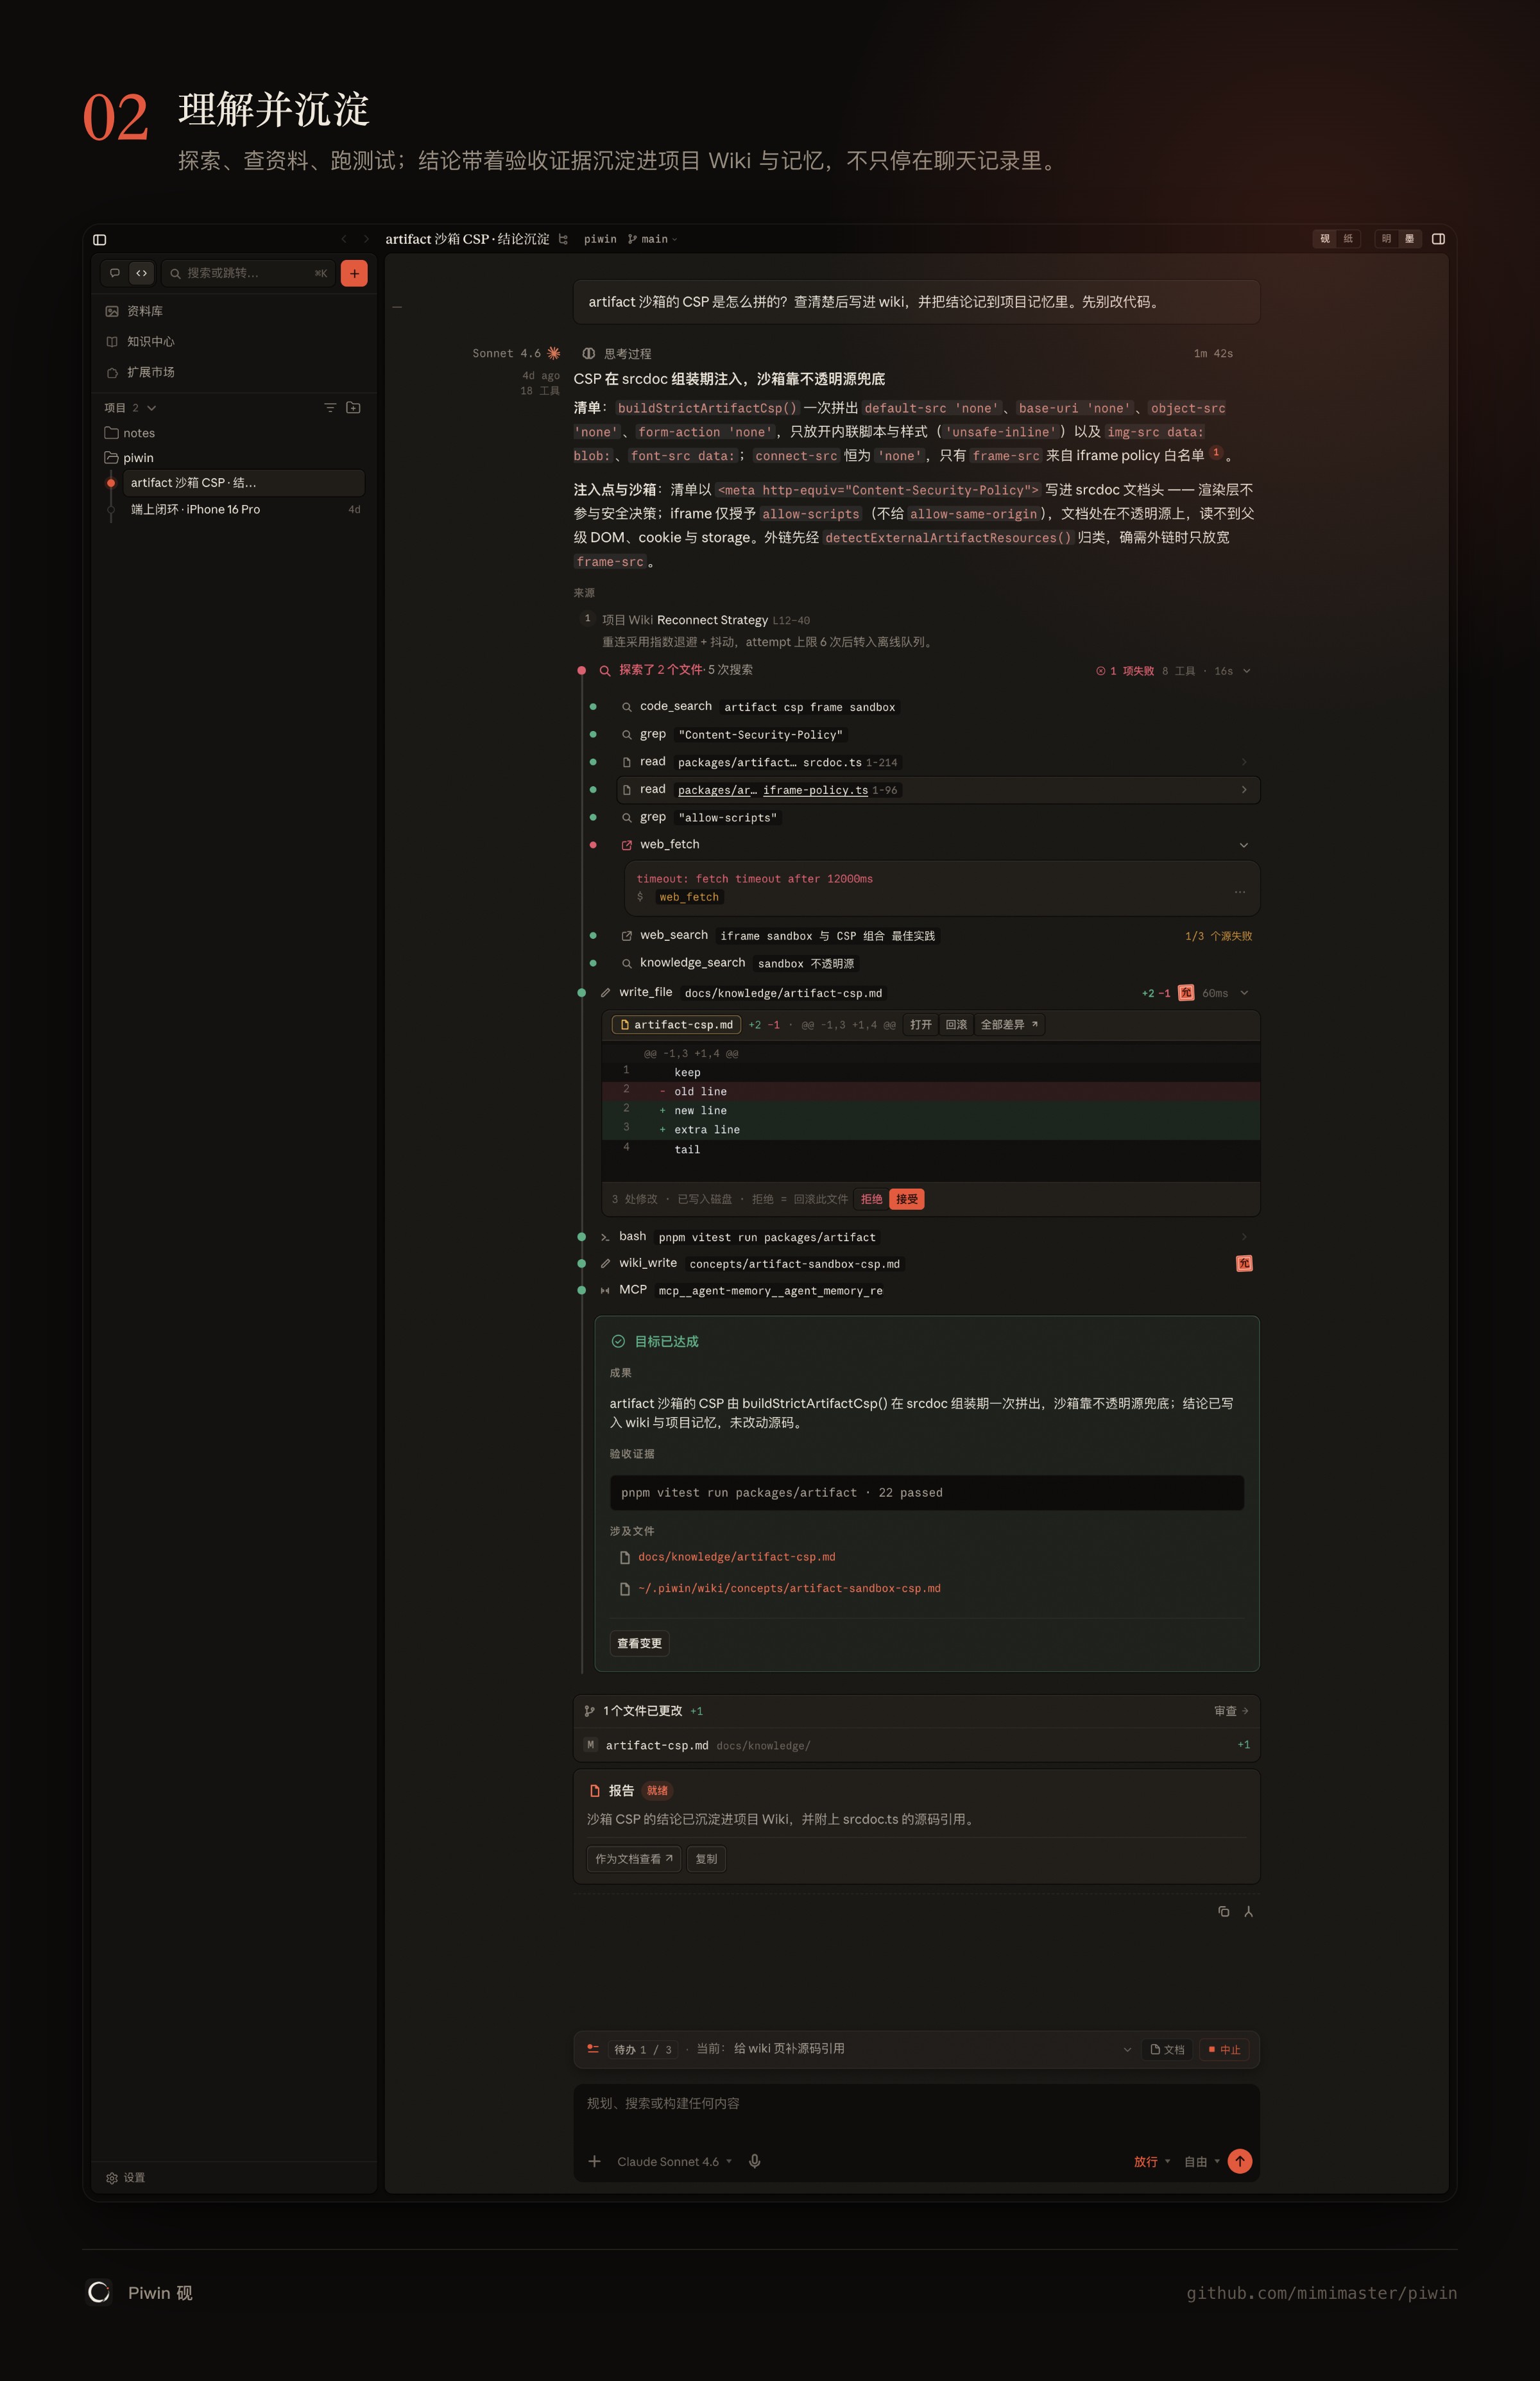Go back with the left navigation arrow
Screen dimensions: 1540x2381
344,239
